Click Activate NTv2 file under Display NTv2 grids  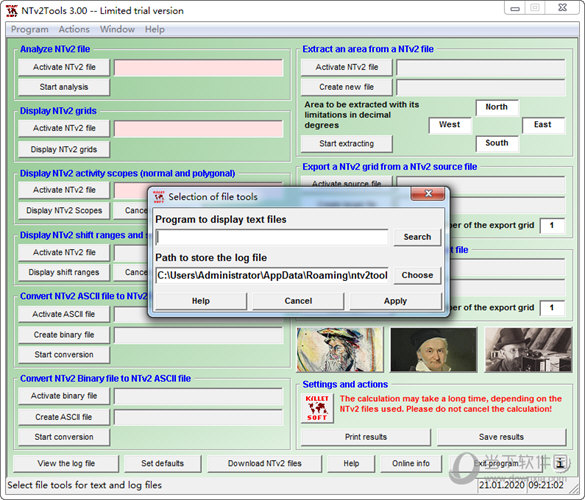point(64,128)
